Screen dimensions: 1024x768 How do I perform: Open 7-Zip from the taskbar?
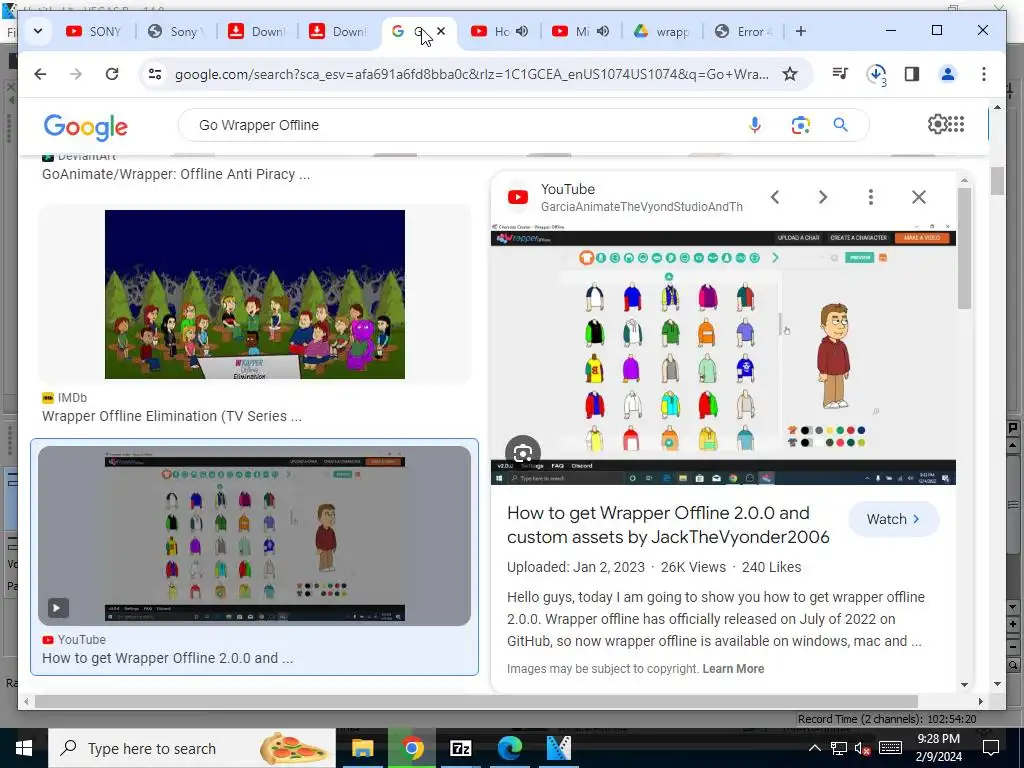[460, 748]
